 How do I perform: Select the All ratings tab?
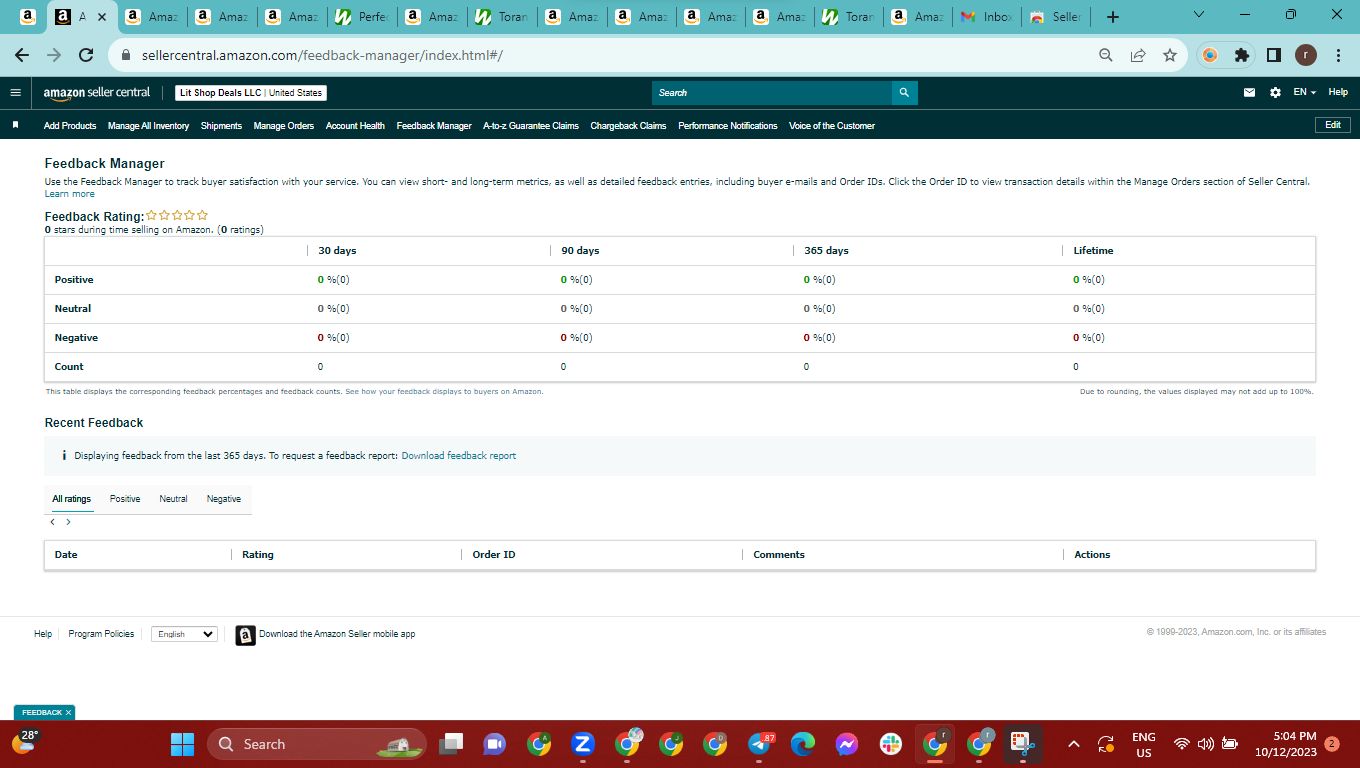(x=72, y=499)
